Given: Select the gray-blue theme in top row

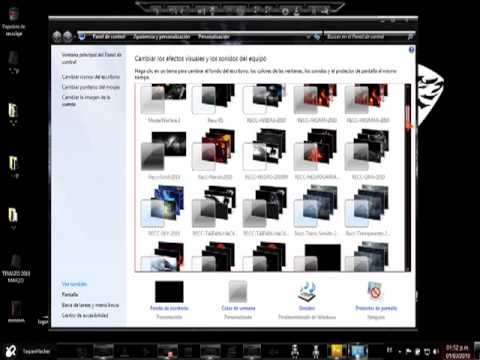Looking at the screenshot, I should click(266, 103).
